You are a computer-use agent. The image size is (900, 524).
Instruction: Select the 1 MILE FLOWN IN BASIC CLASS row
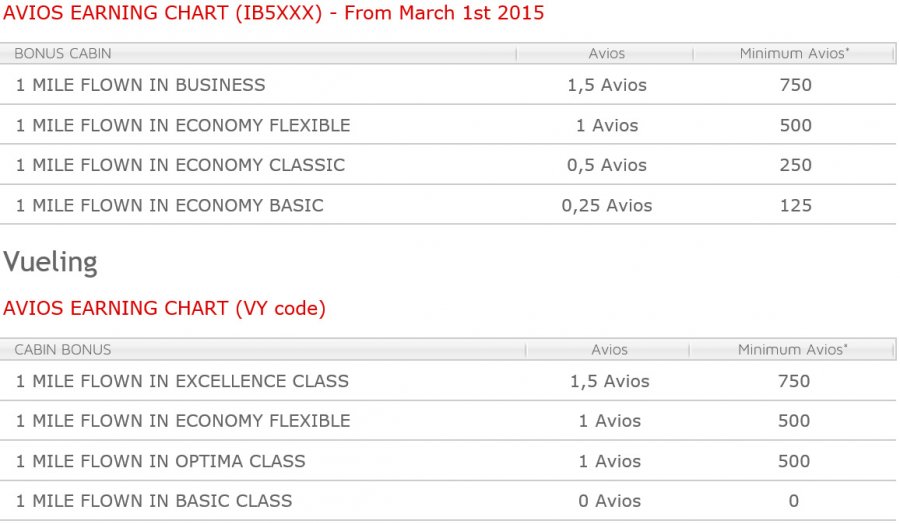pos(154,501)
